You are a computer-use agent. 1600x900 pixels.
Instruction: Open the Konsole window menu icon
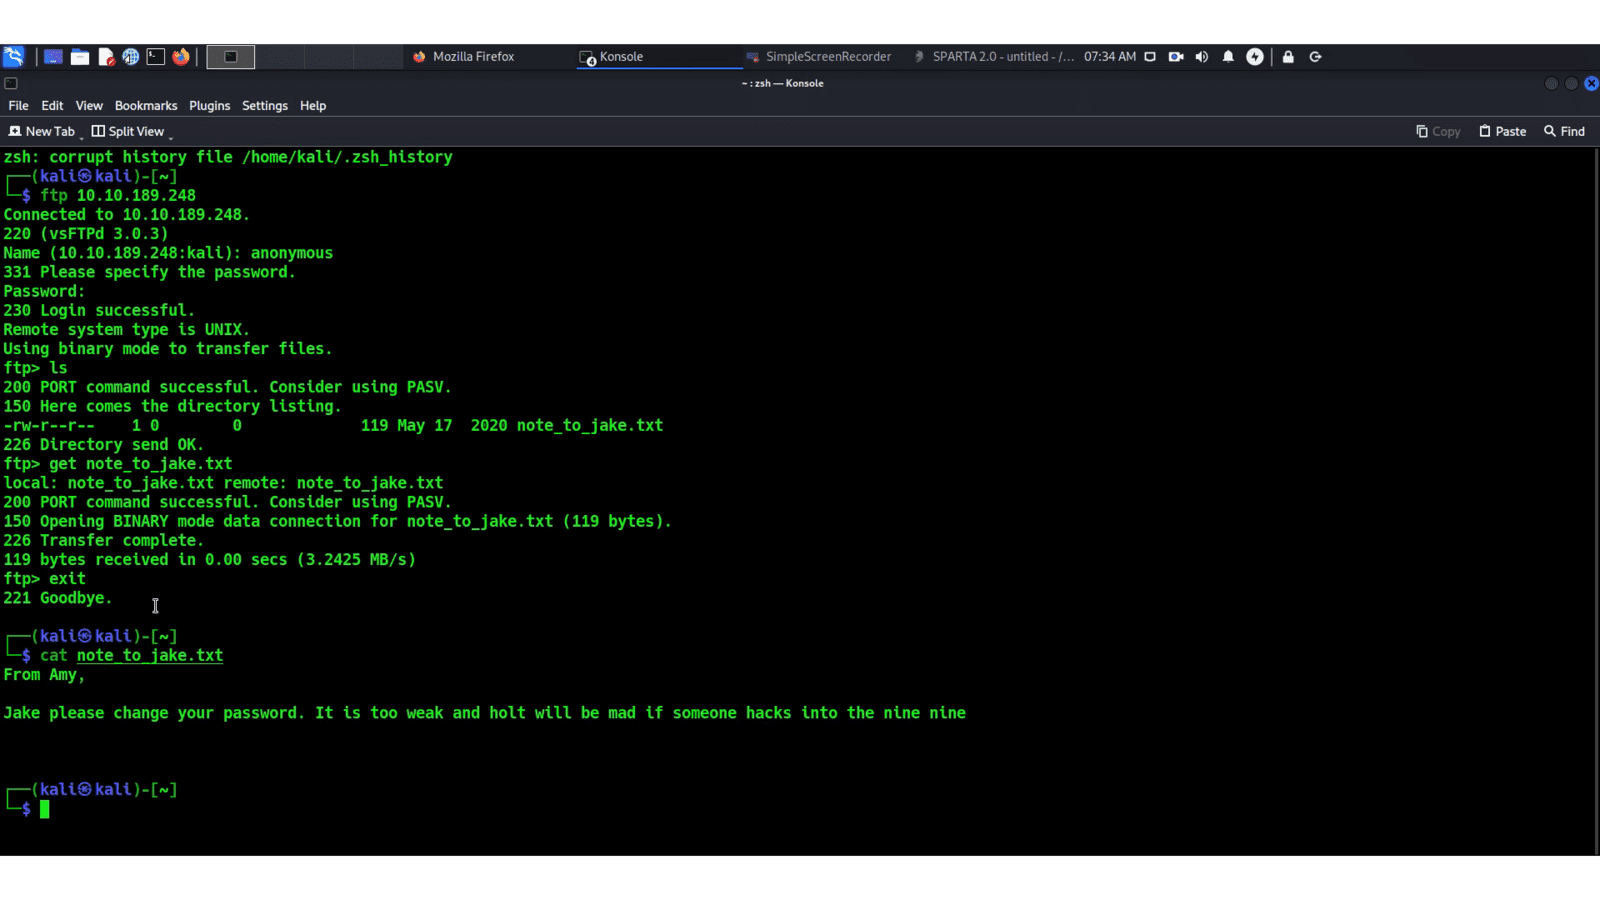[11, 84]
